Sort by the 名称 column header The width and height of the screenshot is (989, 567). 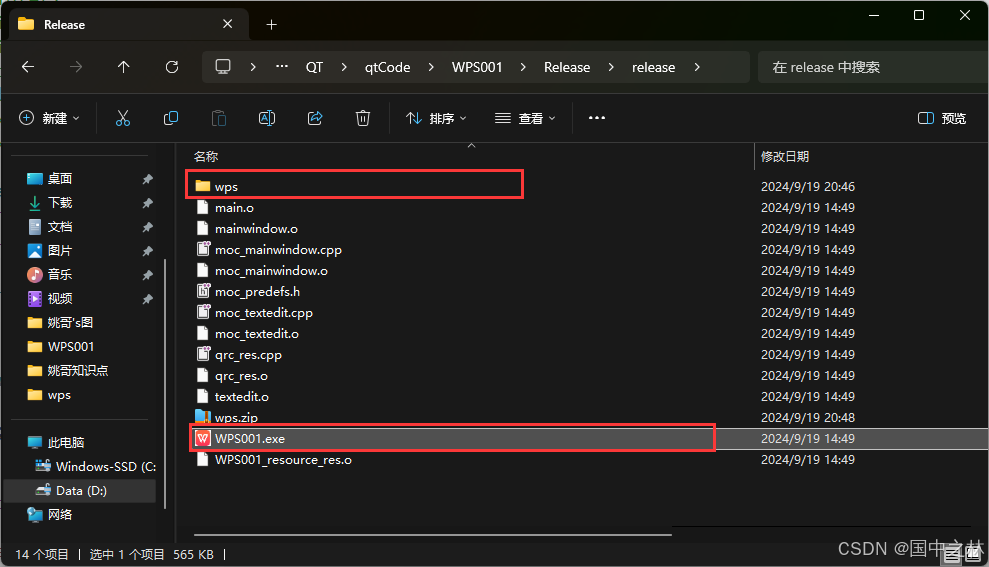point(206,156)
